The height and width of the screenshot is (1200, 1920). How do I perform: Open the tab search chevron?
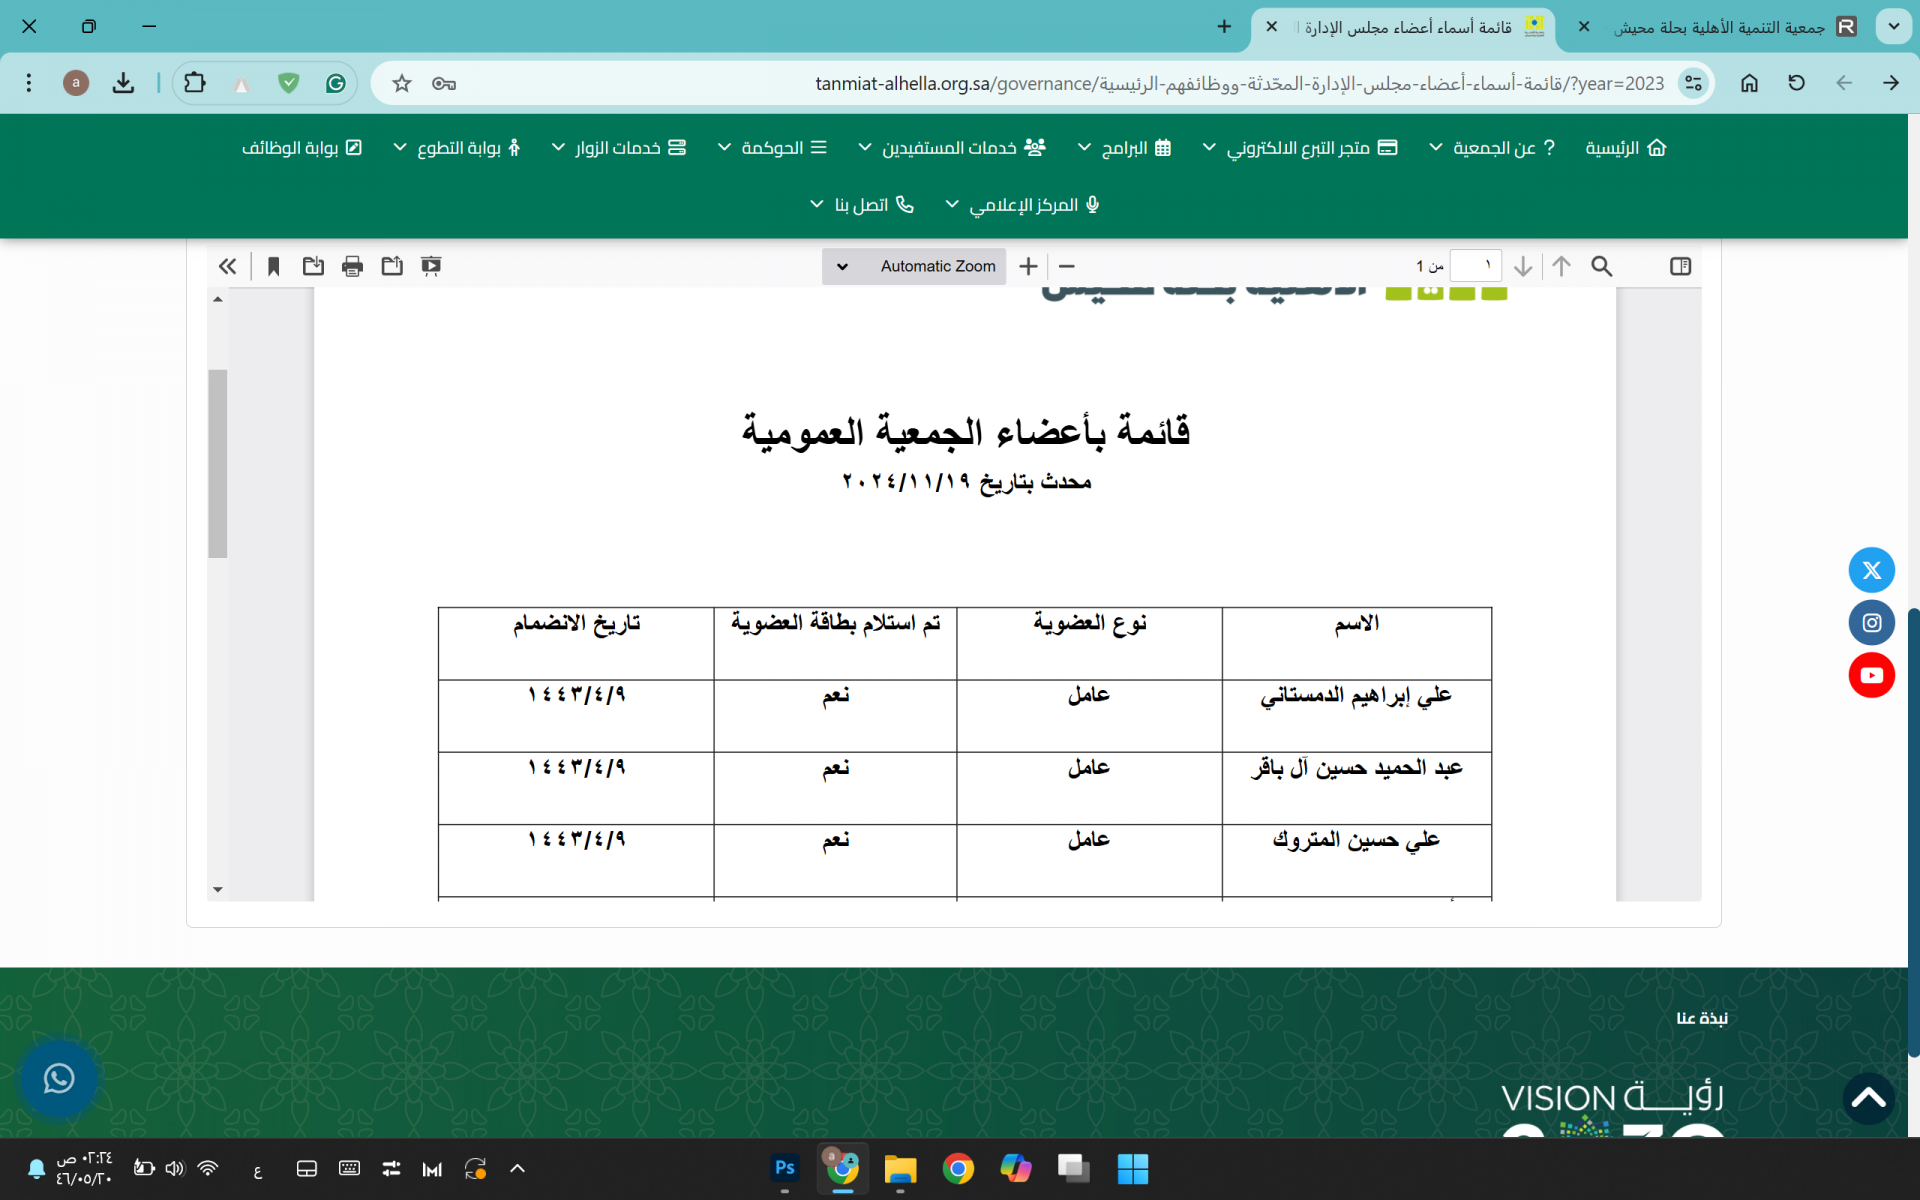coord(1893,27)
